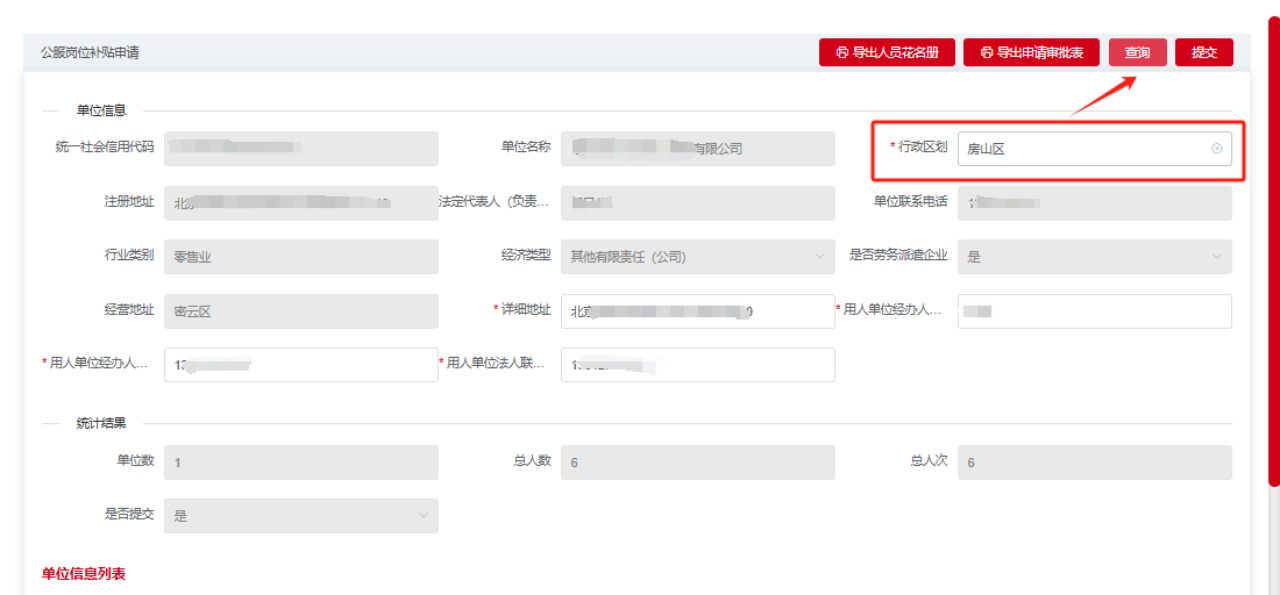
Task: Focus the 行政区划 field showing 房山区
Action: 1080,149
